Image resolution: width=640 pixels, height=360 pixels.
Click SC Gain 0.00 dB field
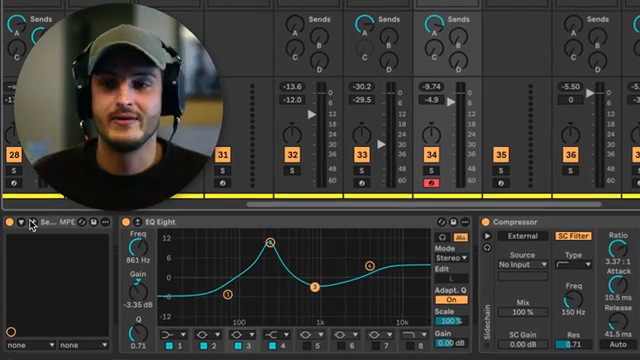coord(522,344)
